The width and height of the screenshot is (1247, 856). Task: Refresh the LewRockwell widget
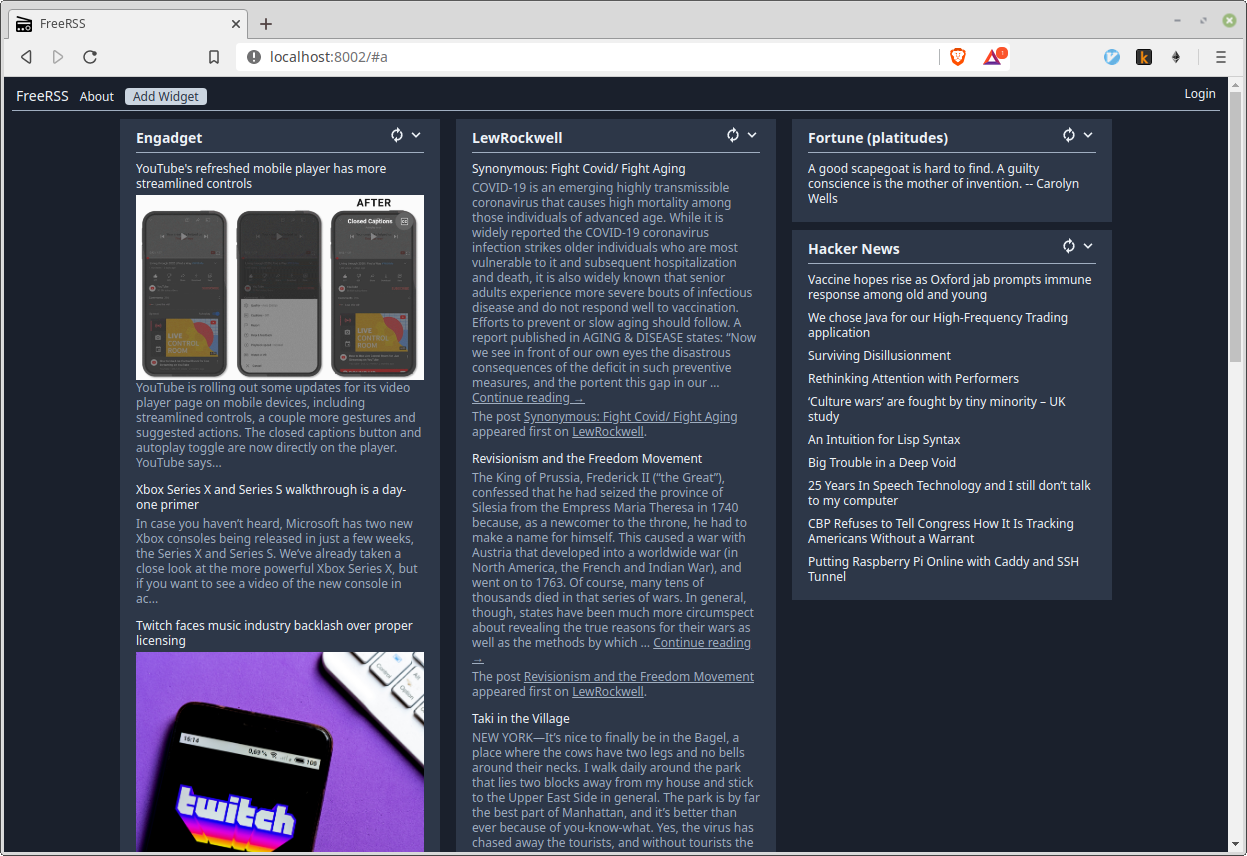(733, 135)
